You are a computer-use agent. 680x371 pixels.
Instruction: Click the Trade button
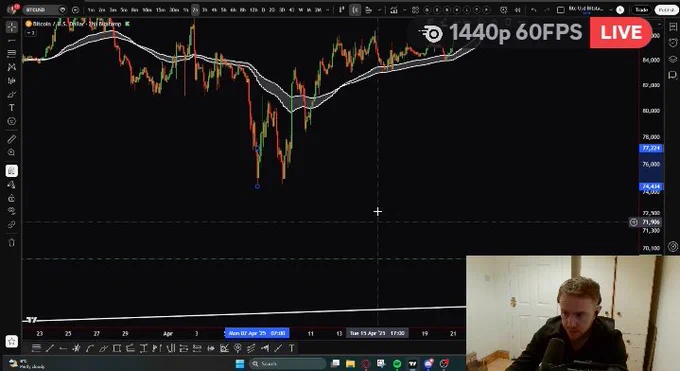tap(641, 10)
